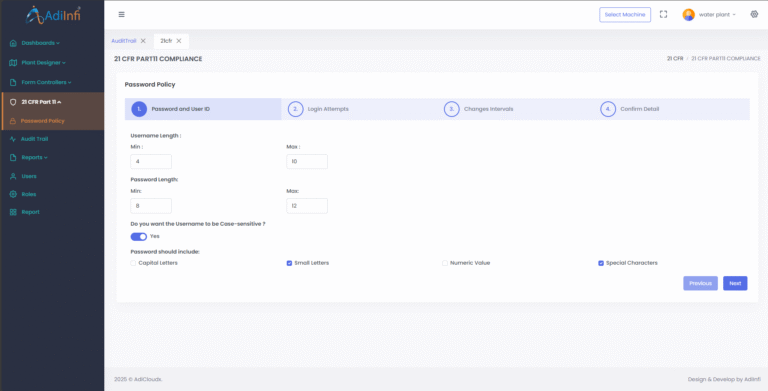Click the Audit Trail activity icon
Screen dimensions: 768x391
pyautogui.click(x=13, y=139)
